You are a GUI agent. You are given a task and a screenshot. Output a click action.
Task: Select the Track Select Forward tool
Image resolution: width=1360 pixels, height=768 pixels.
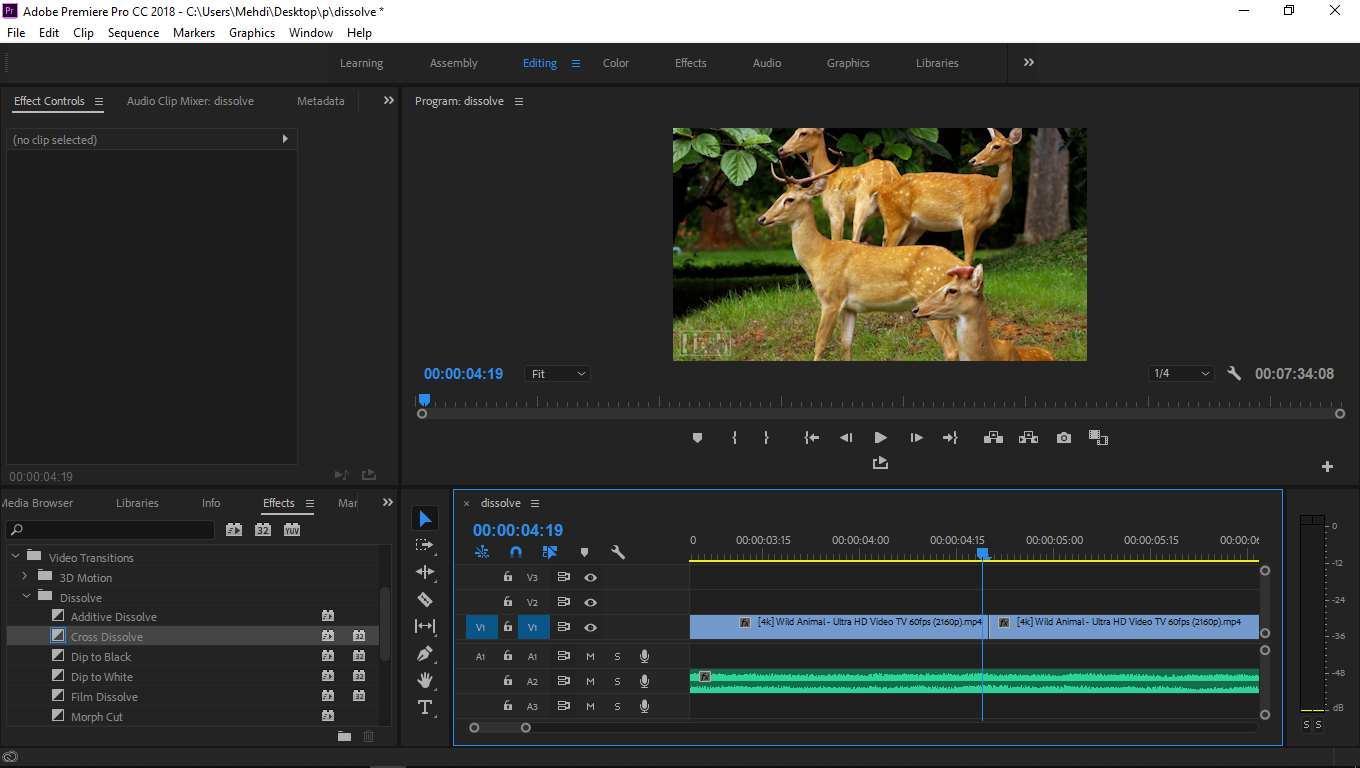(x=425, y=545)
